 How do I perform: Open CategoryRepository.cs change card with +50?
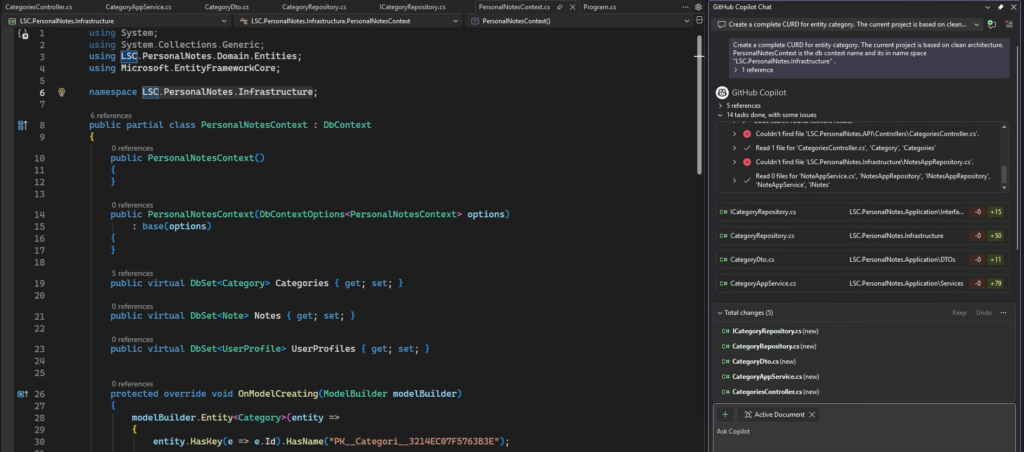[x=861, y=236]
